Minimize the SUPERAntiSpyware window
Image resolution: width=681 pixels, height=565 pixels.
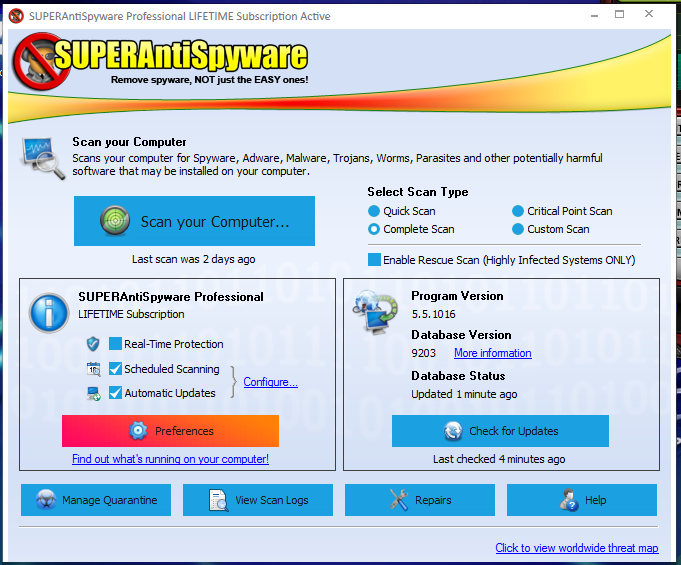point(595,15)
